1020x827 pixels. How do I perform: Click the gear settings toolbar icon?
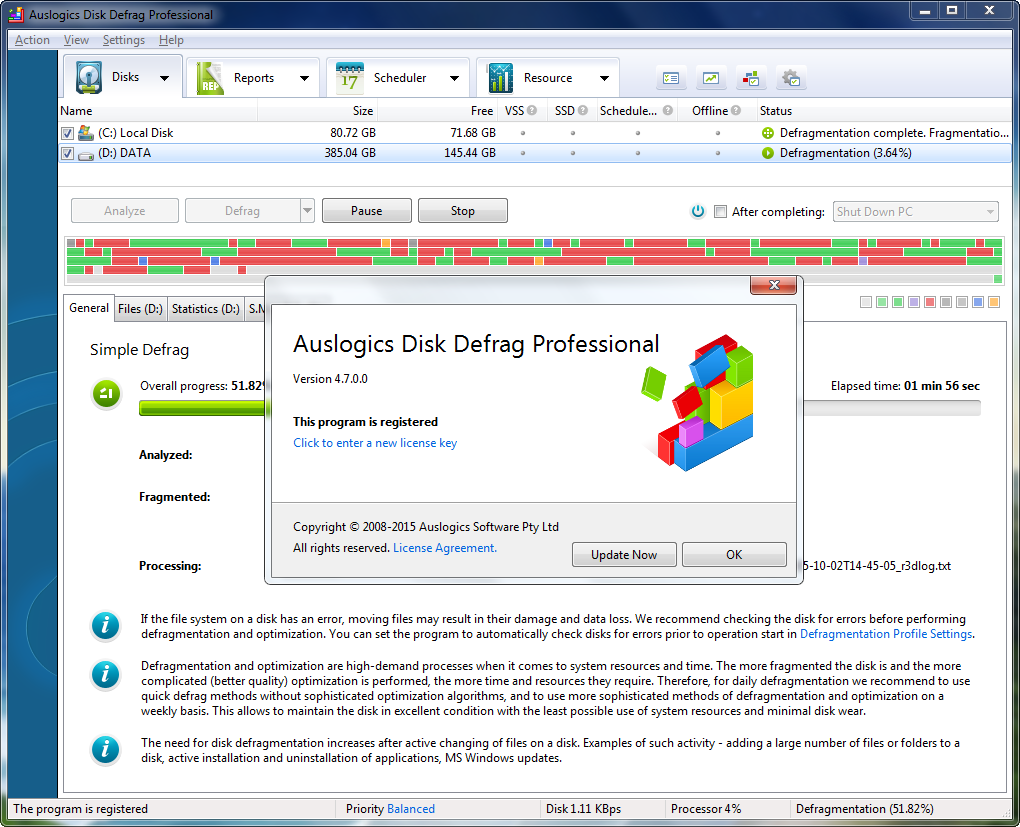tap(791, 78)
